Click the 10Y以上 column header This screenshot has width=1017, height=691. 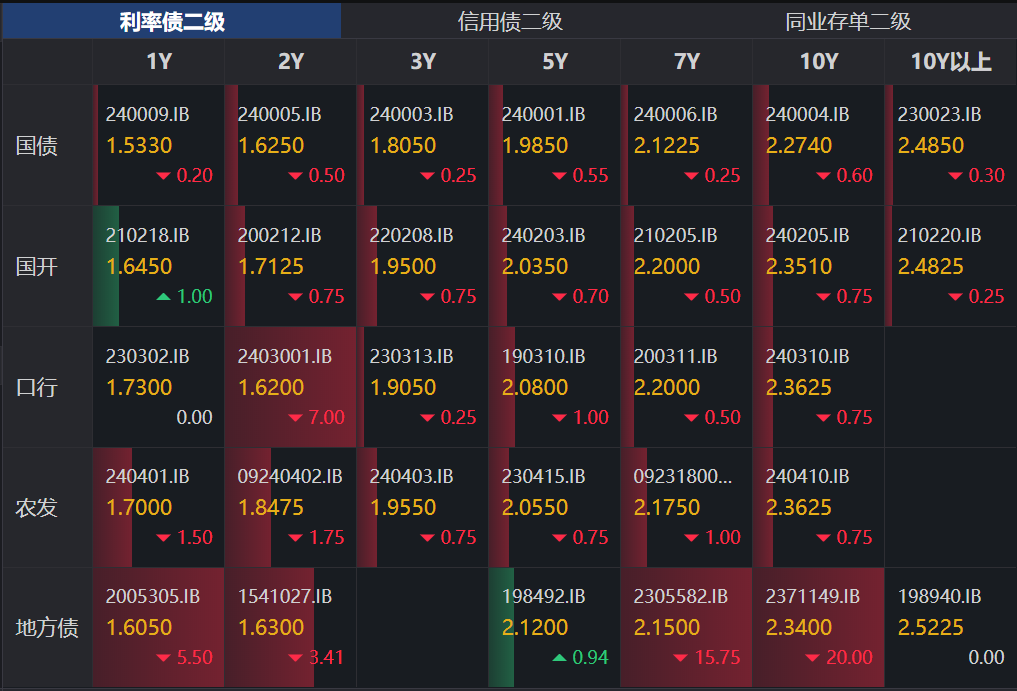[x=950, y=62]
